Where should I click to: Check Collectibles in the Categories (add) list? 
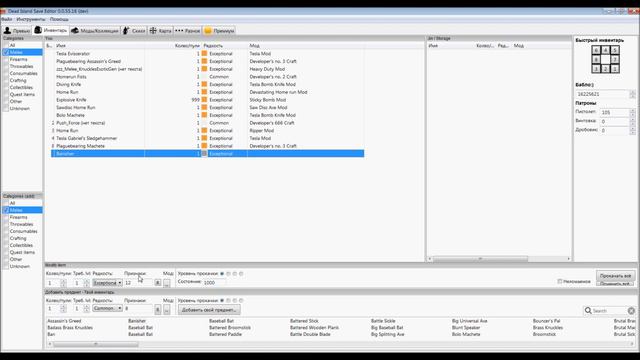click(6, 245)
